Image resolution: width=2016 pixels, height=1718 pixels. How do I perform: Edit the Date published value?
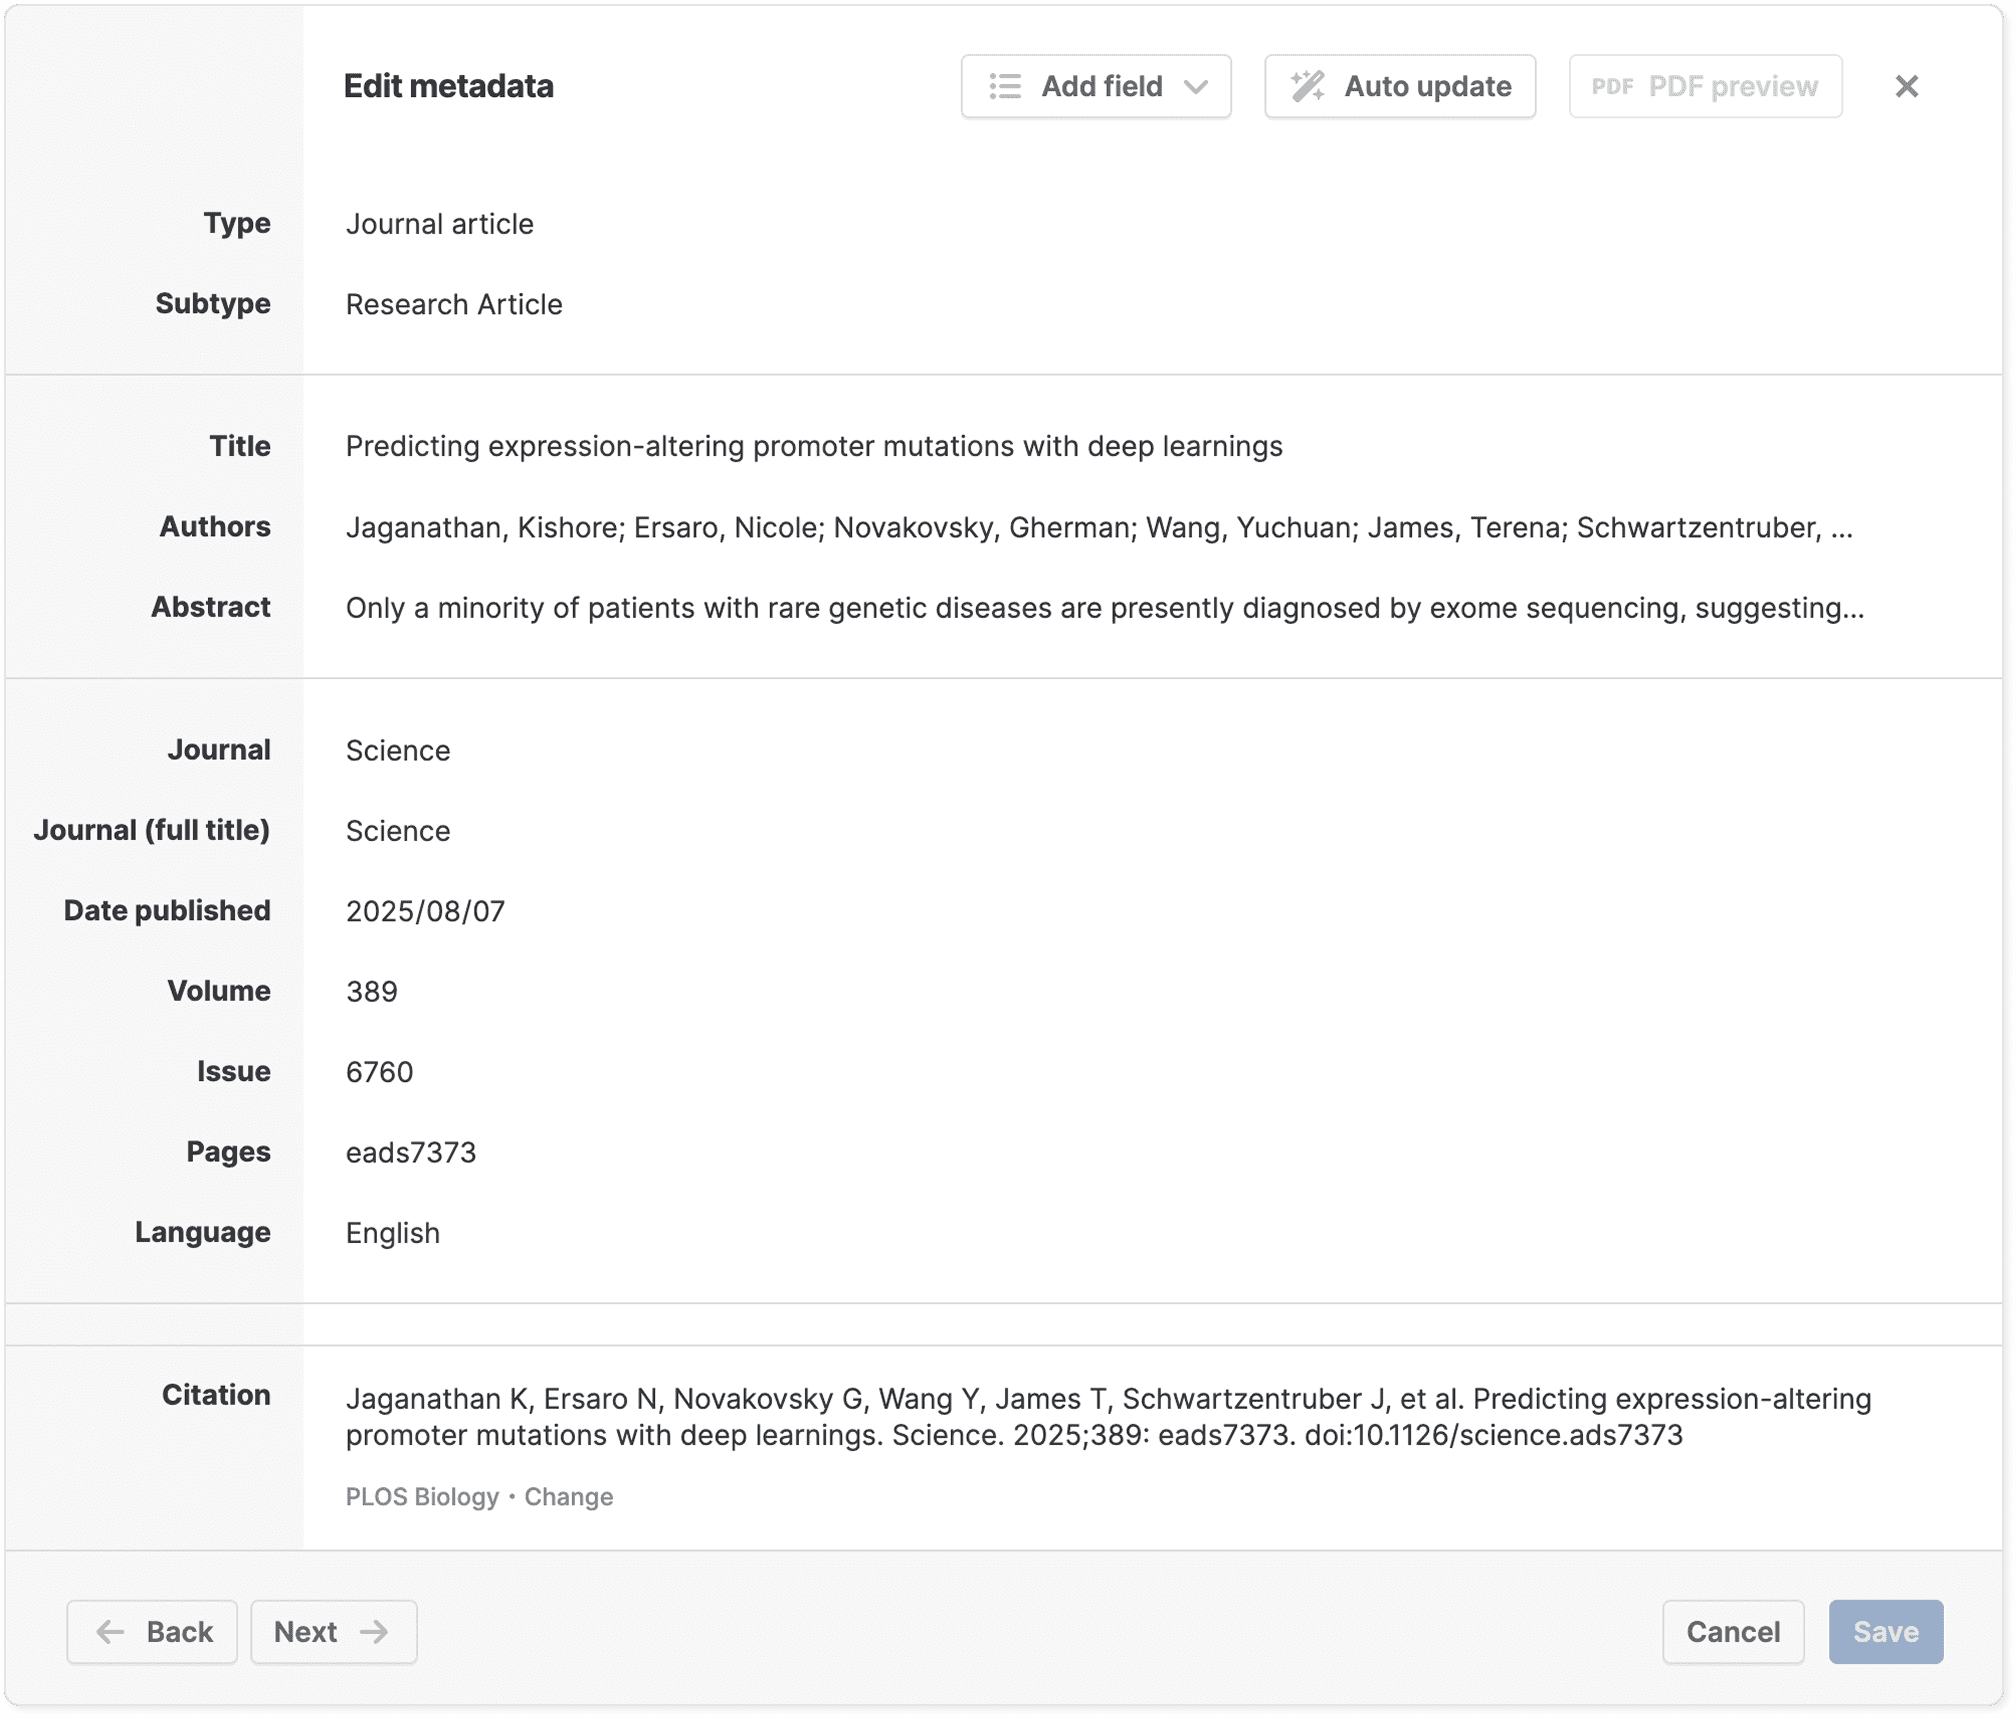[425, 911]
